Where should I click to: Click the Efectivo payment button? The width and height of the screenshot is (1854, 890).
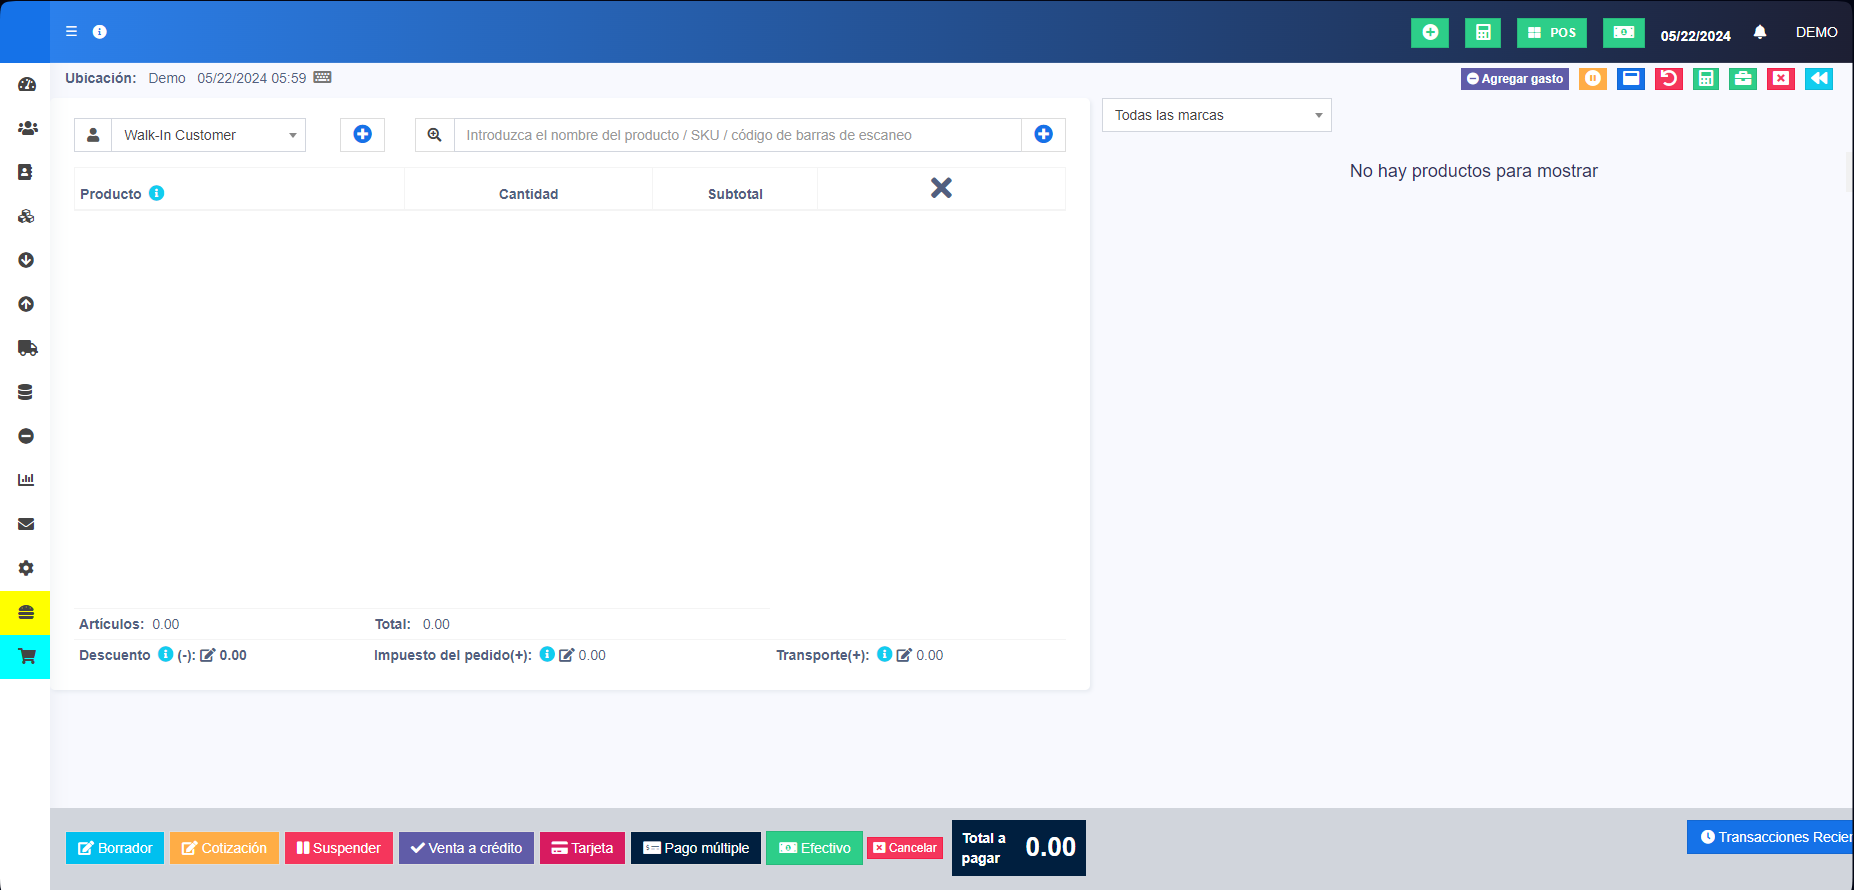pyautogui.click(x=814, y=848)
